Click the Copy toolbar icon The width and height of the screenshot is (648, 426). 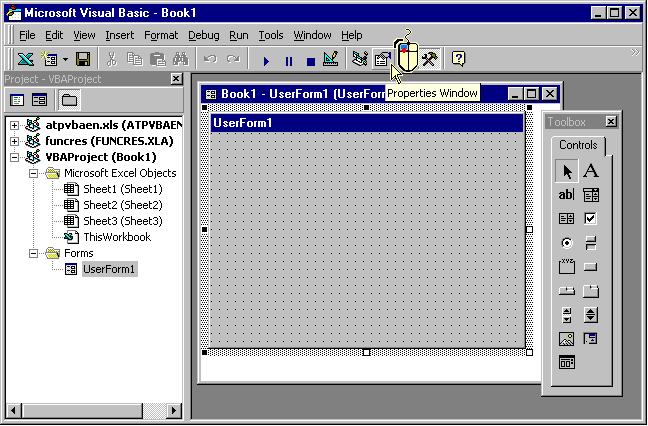pyautogui.click(x=134, y=59)
